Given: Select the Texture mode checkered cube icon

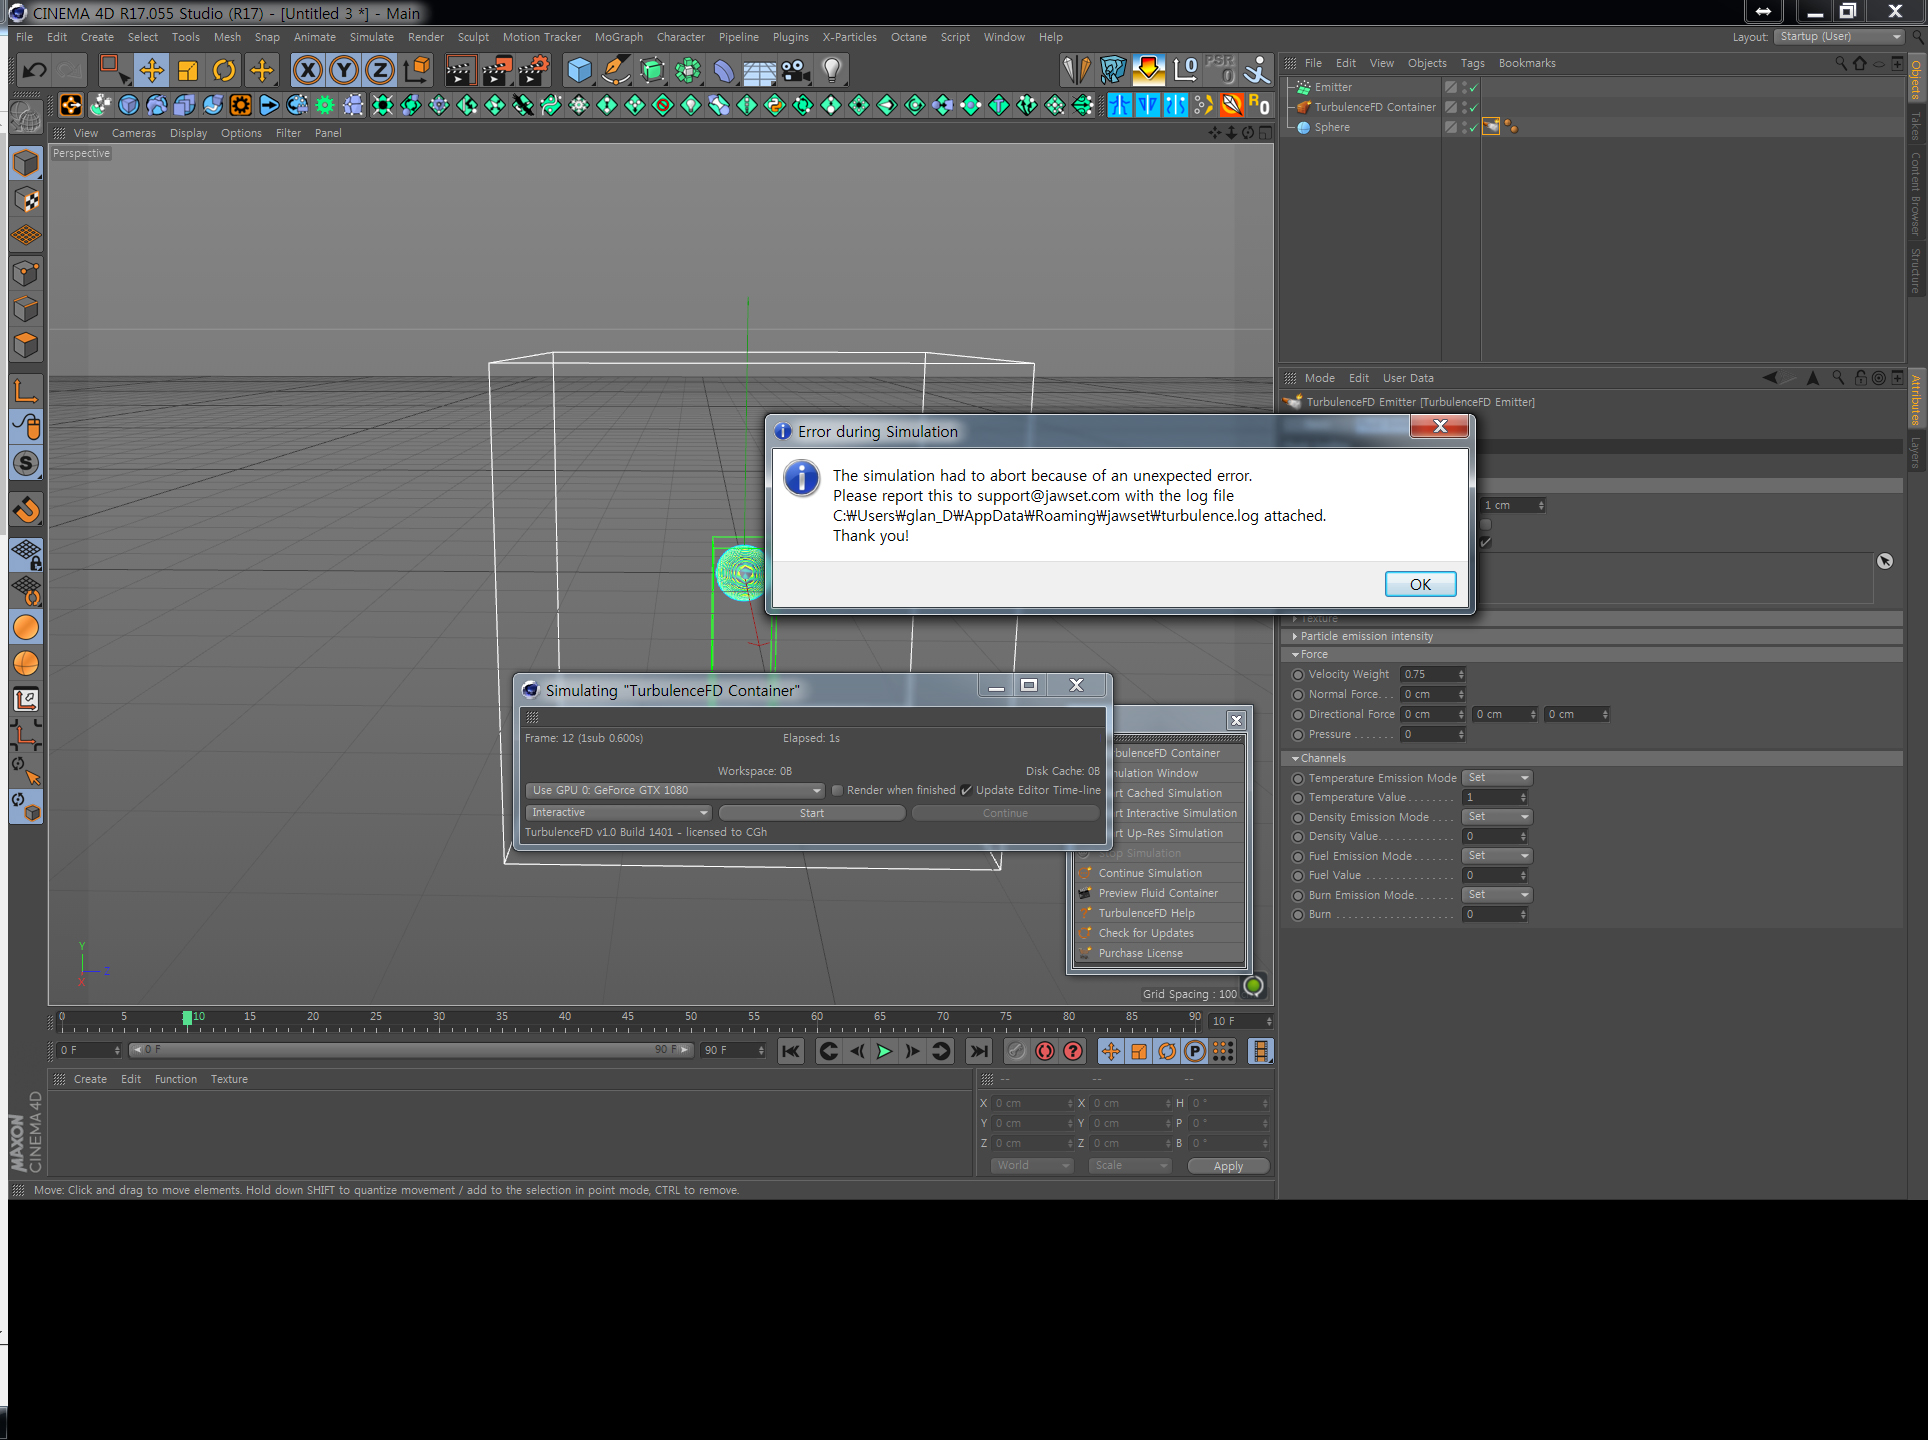Looking at the screenshot, I should coord(26,200).
